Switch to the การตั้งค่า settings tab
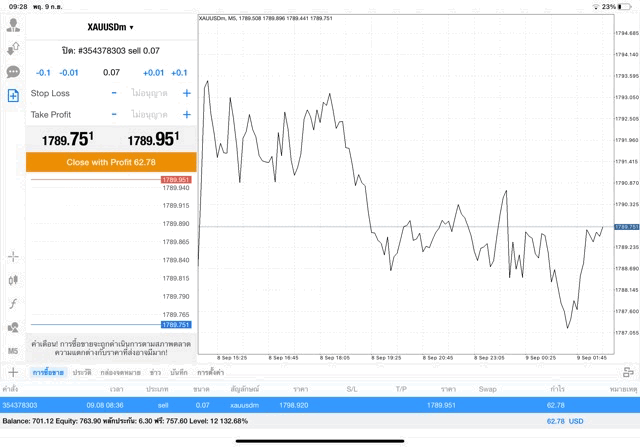This screenshot has width=640, height=447. pyautogui.click(x=210, y=372)
